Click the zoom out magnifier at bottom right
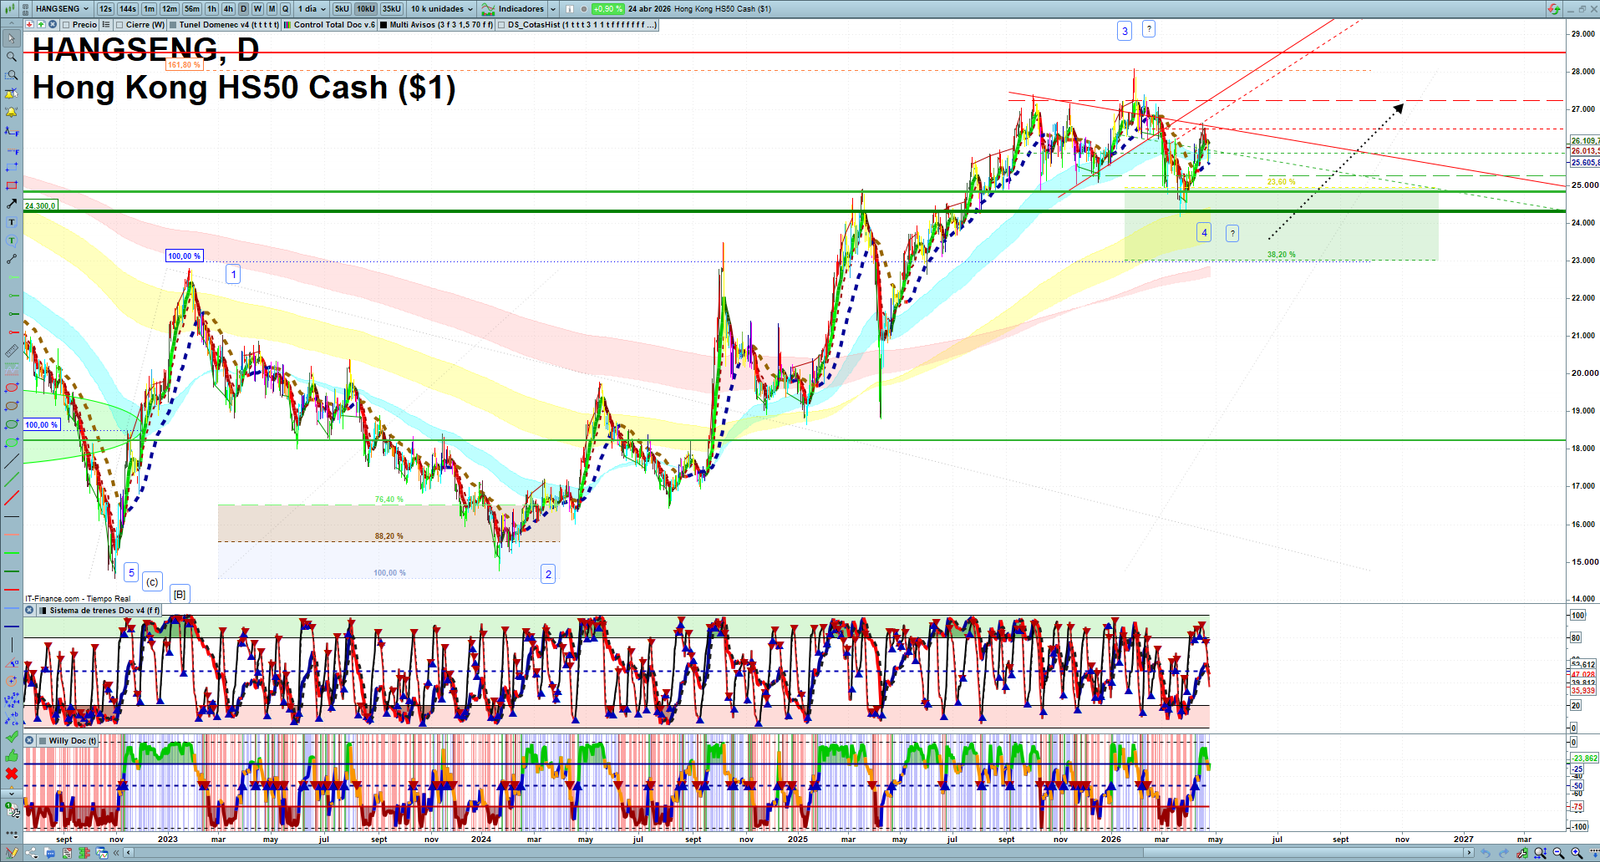 [x=1558, y=853]
